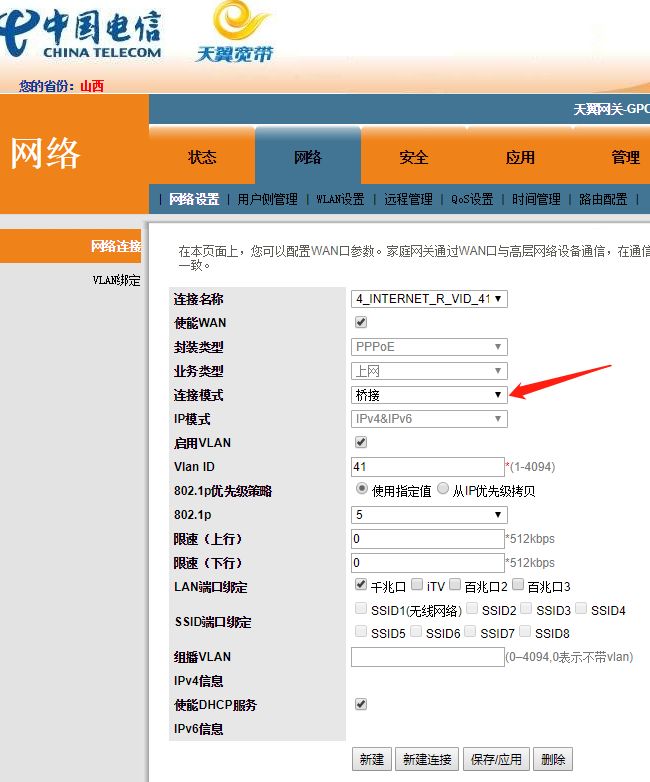
Task: Click the Vlan ID input field
Action: click(428, 467)
